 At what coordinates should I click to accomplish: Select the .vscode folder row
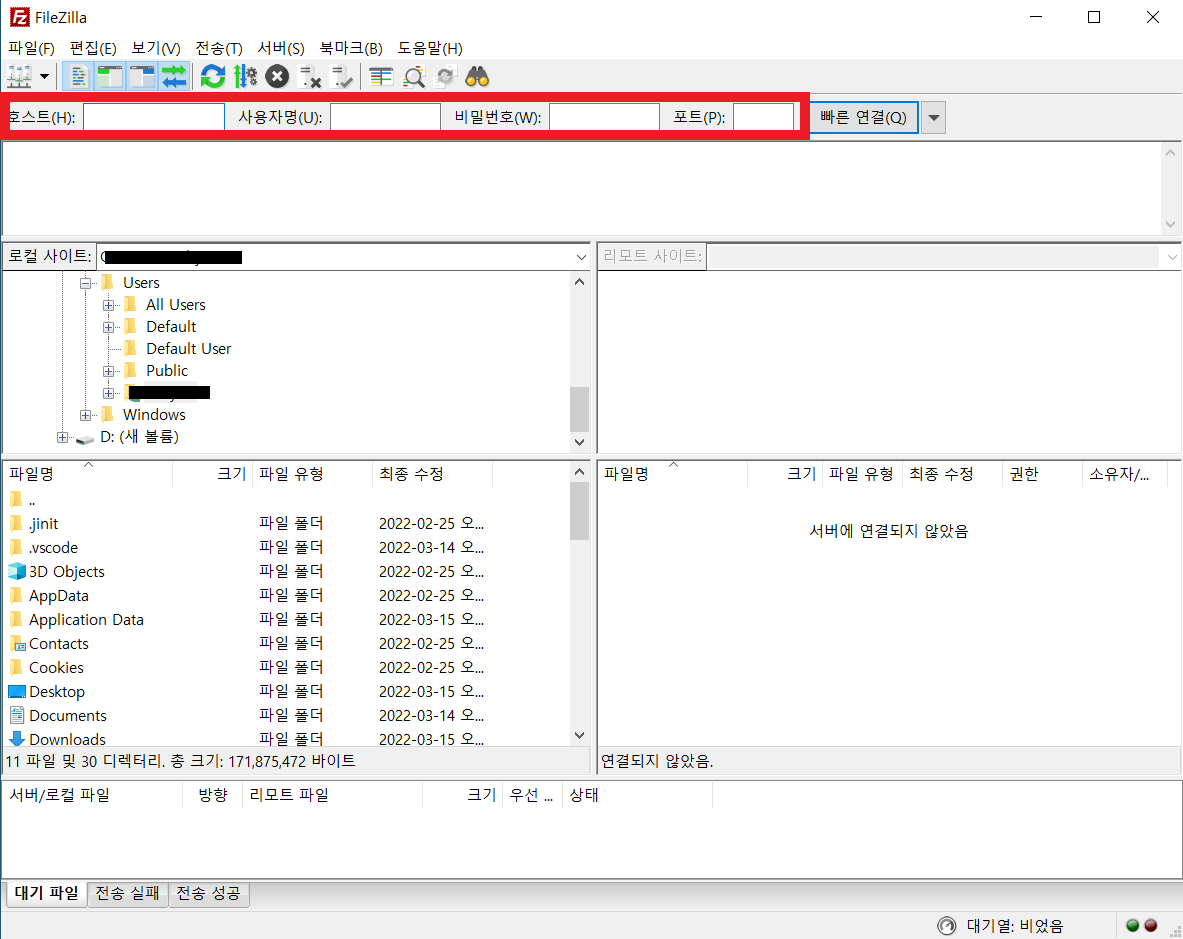tap(287, 548)
